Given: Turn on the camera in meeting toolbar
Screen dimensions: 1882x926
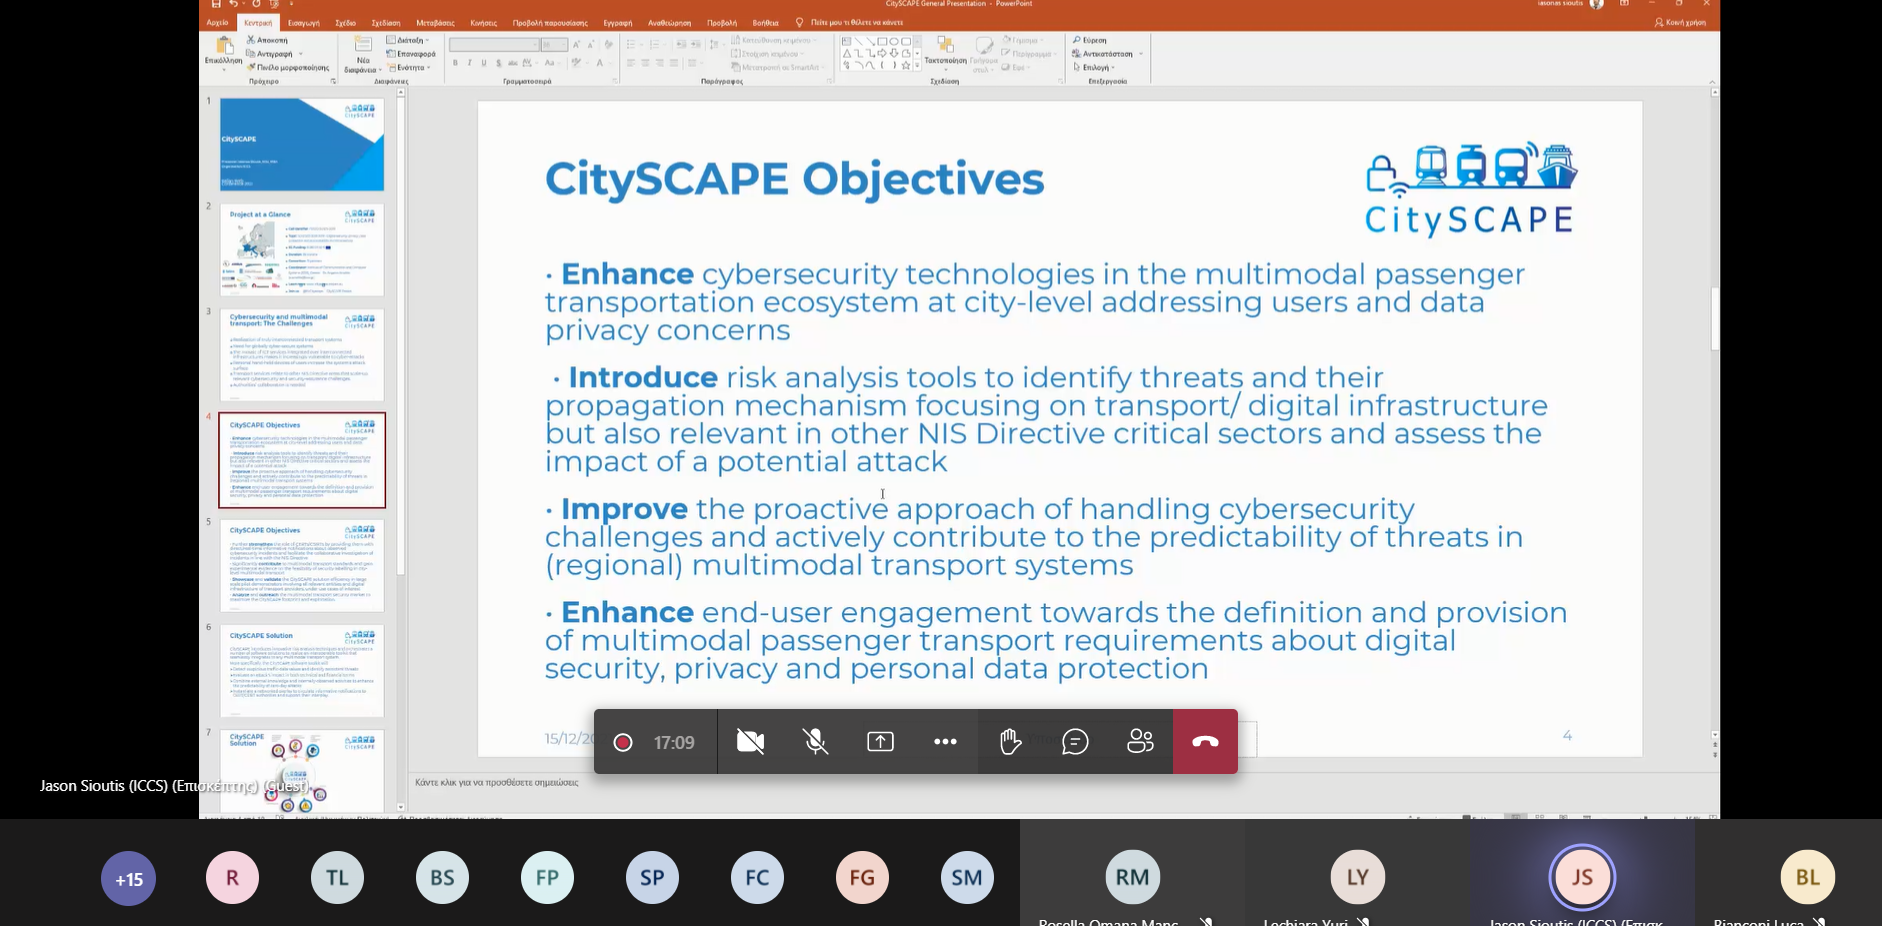Looking at the screenshot, I should (x=750, y=742).
